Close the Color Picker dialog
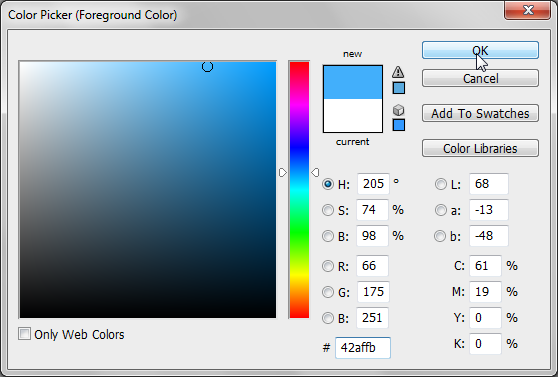The image size is (558, 377). click(528, 10)
